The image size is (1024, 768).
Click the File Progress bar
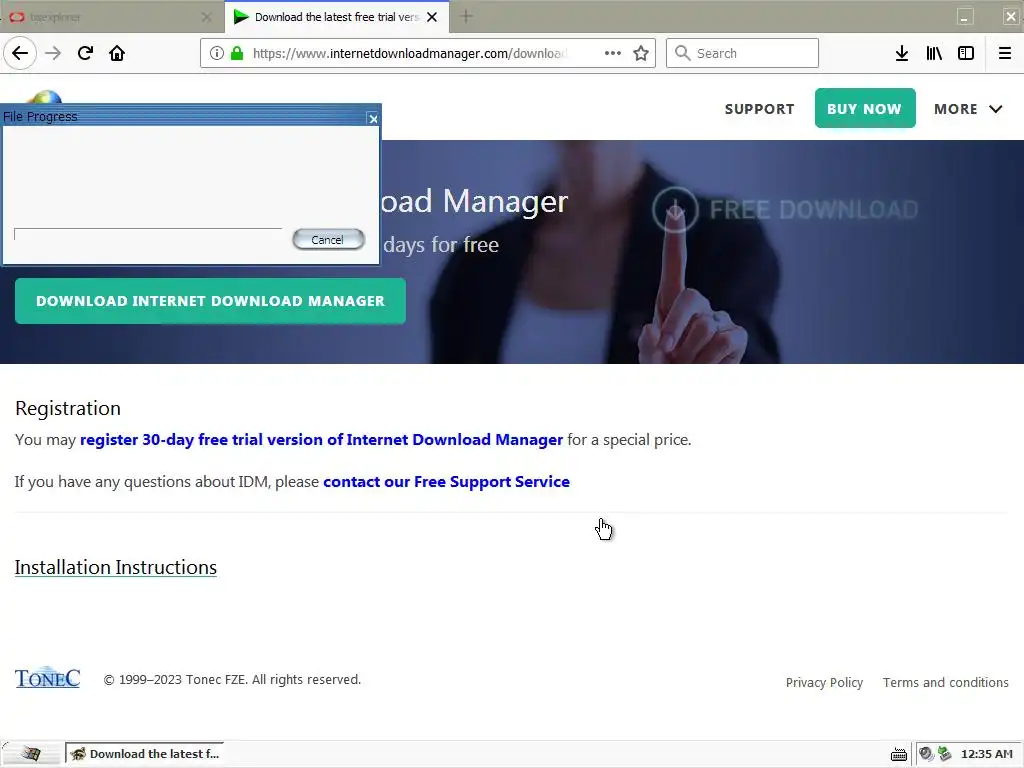148,234
